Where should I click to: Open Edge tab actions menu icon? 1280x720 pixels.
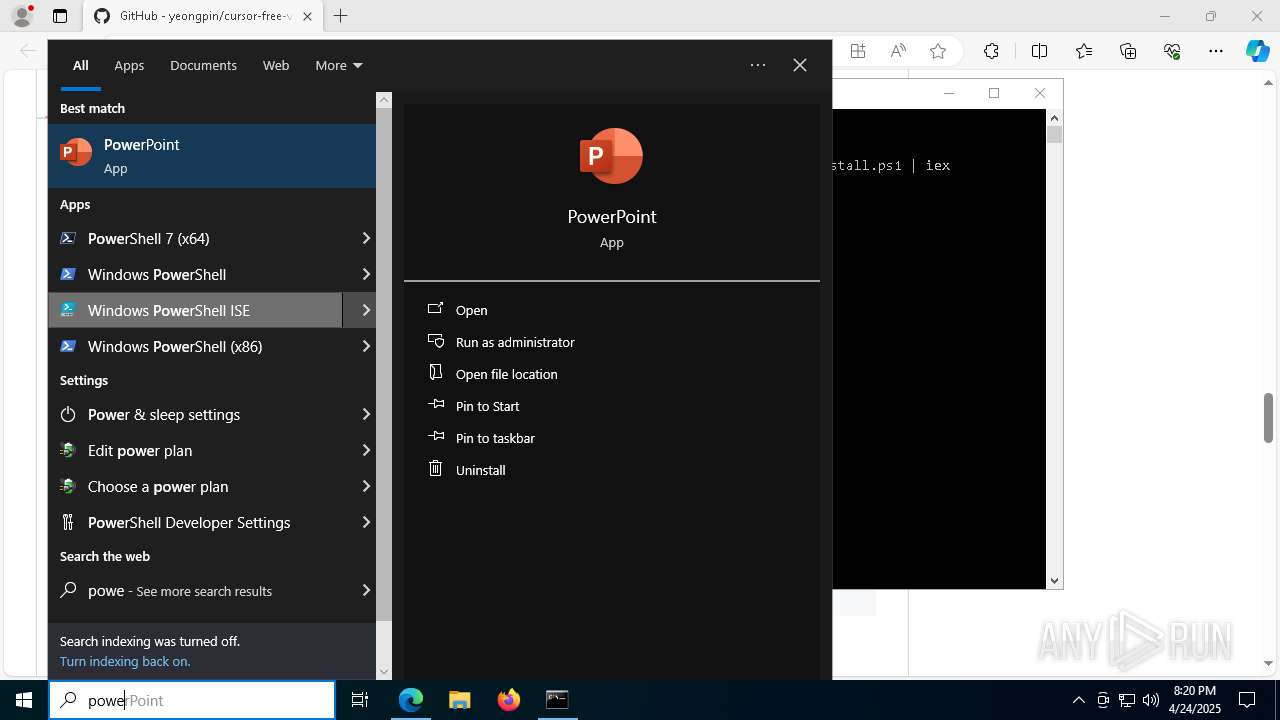[x=60, y=16]
